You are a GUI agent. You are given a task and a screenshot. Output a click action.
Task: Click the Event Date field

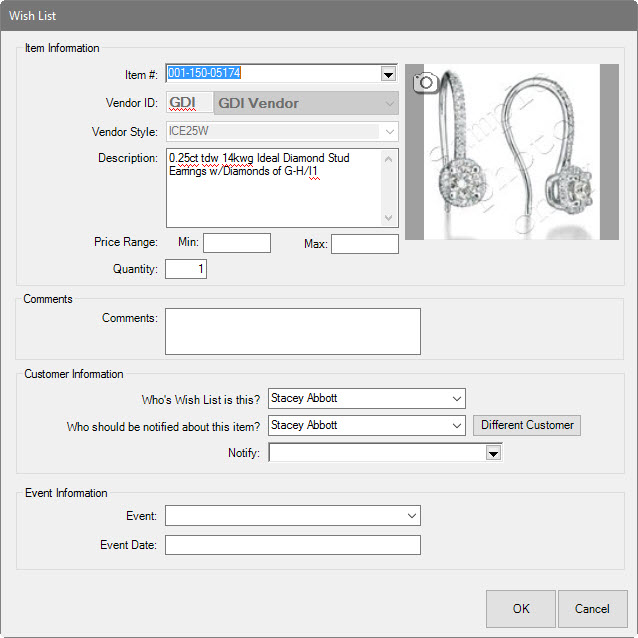click(x=292, y=545)
